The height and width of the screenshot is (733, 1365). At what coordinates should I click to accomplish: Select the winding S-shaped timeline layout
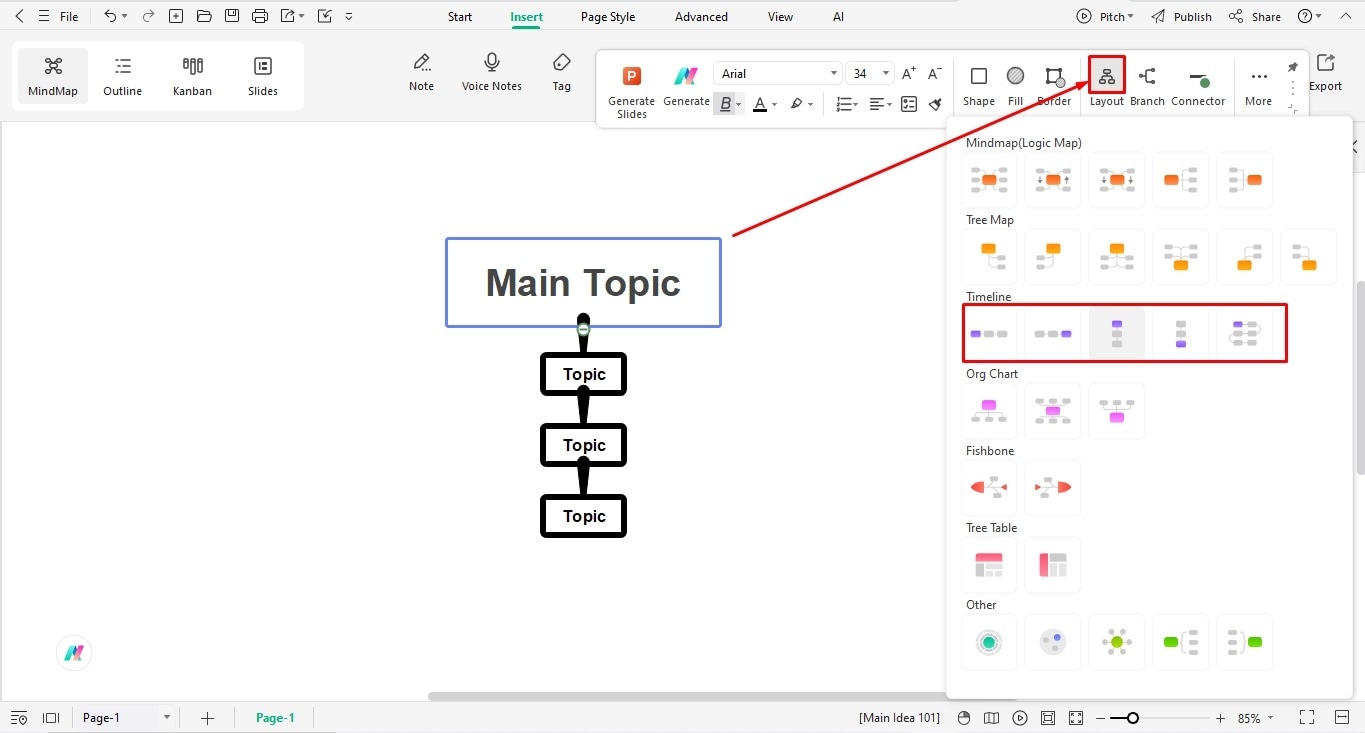pos(1245,333)
